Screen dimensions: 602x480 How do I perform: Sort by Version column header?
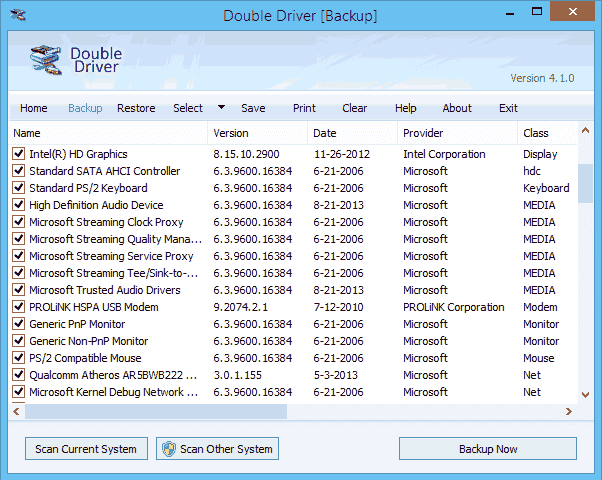pyautogui.click(x=258, y=133)
